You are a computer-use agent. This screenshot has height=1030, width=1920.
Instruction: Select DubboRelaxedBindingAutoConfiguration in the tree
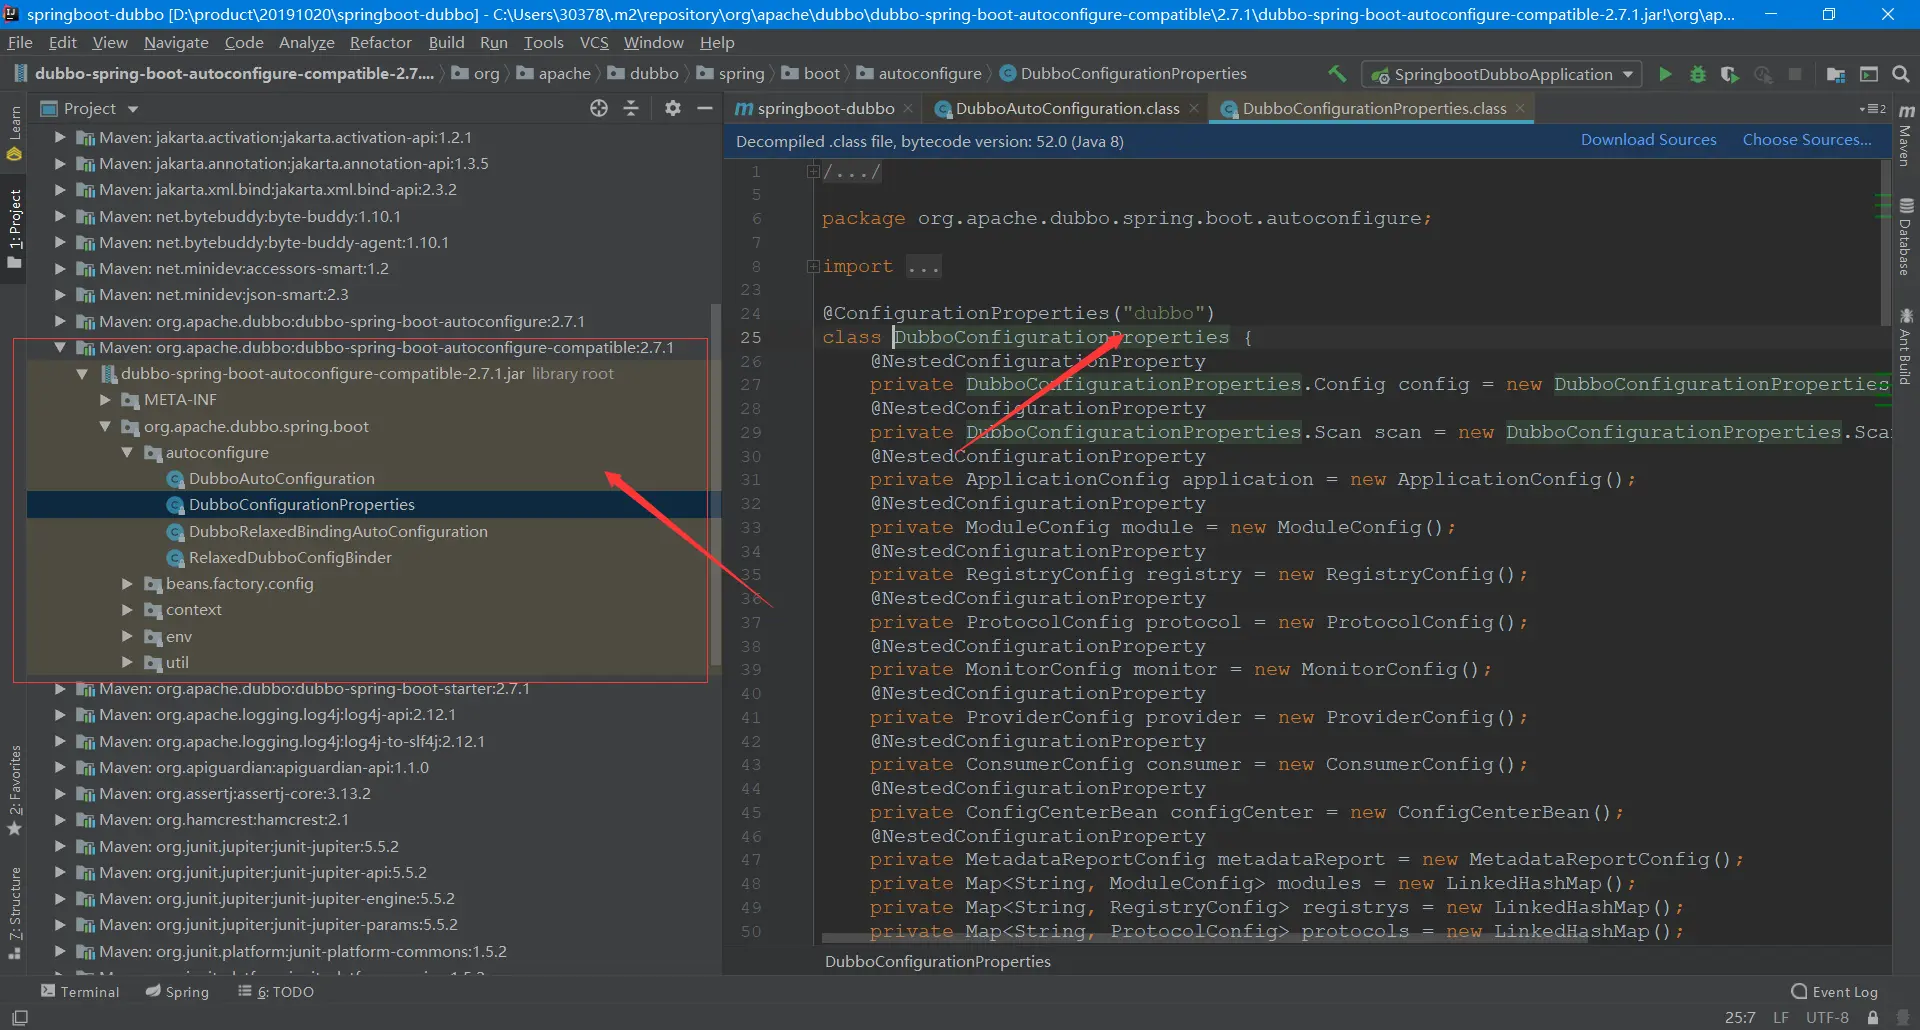(x=338, y=531)
